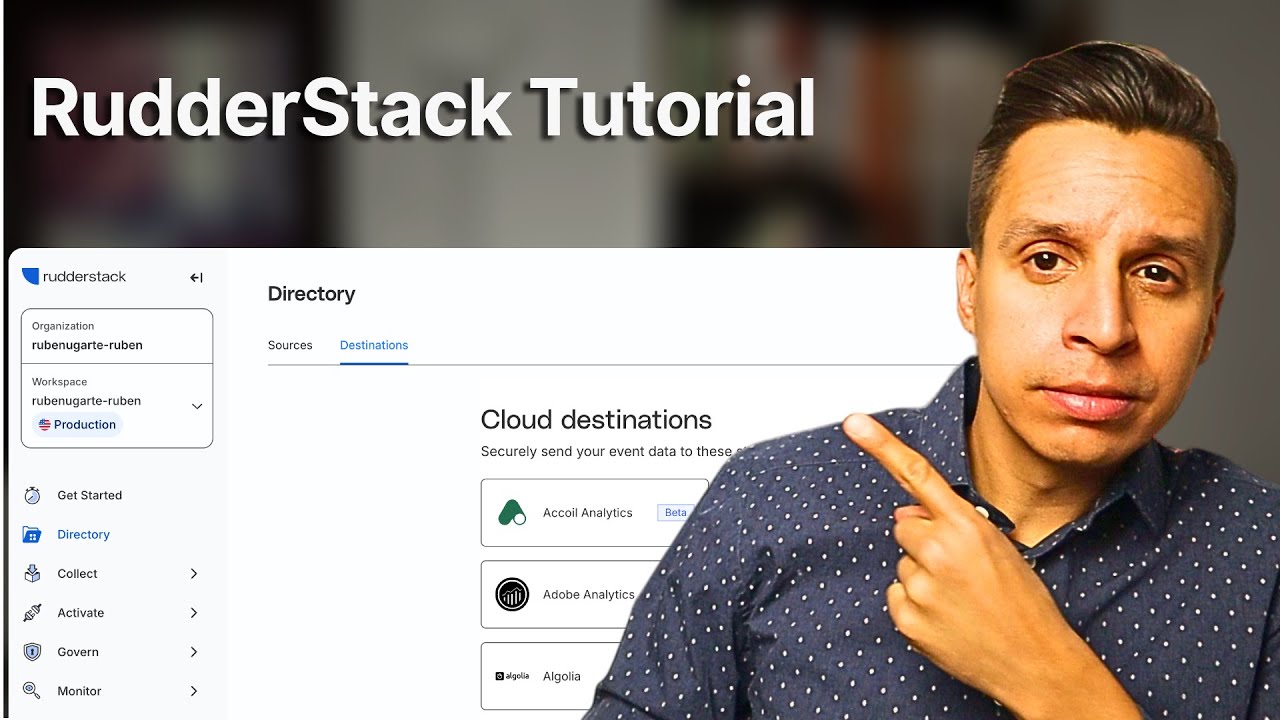Click workspace name rubenugarte-ruben
The width and height of the screenshot is (1280, 720).
coord(86,401)
